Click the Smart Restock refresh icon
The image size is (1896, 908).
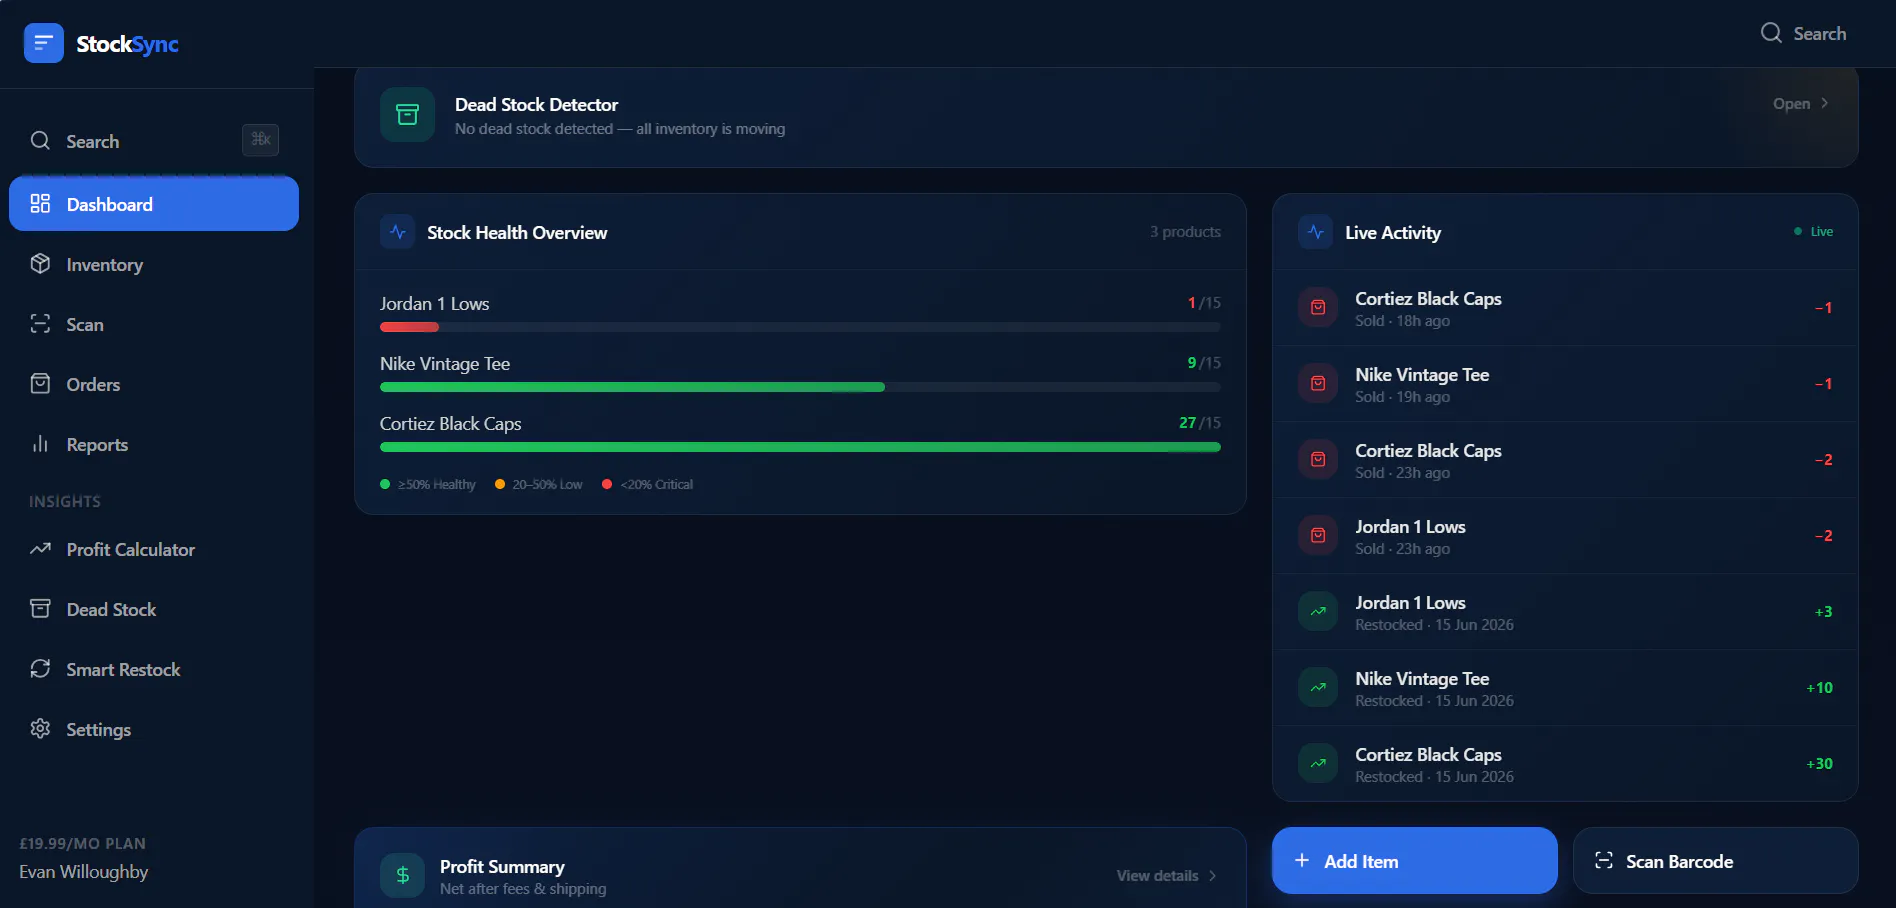coord(40,669)
